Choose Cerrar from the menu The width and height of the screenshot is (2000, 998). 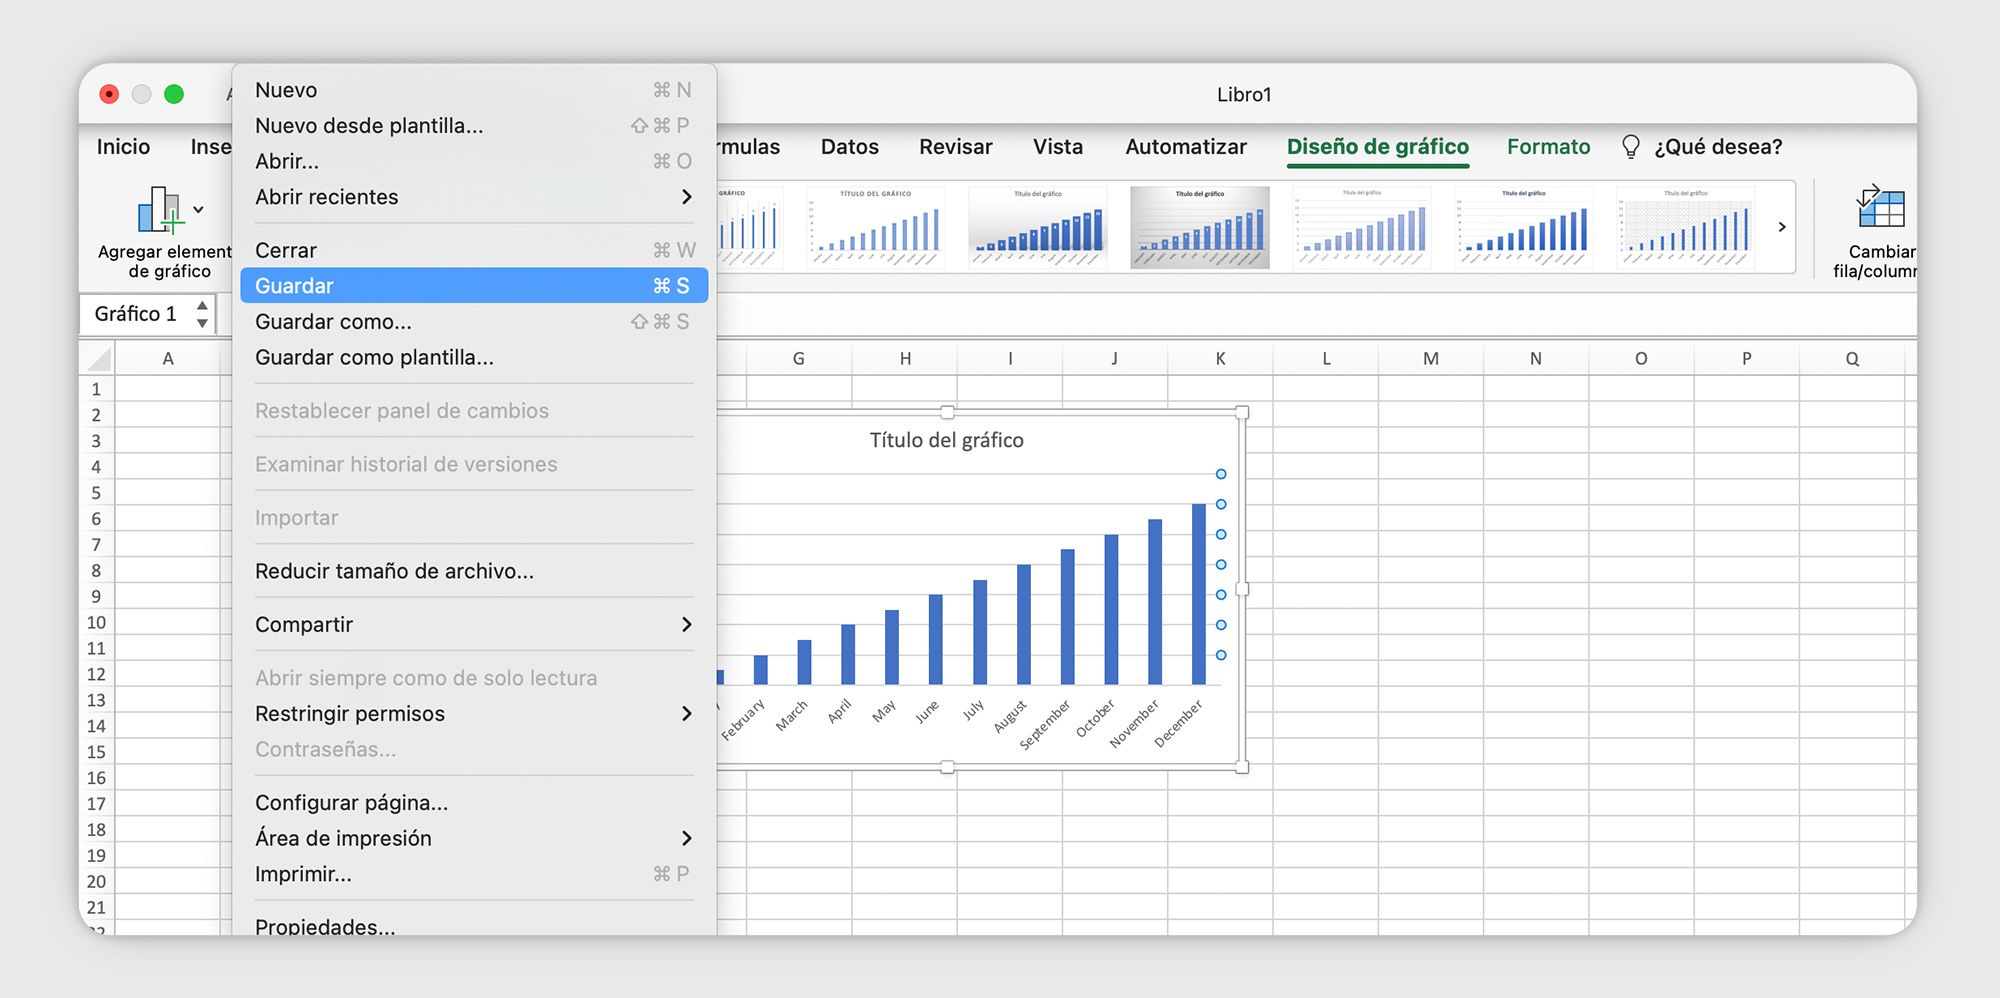pyautogui.click(x=474, y=250)
